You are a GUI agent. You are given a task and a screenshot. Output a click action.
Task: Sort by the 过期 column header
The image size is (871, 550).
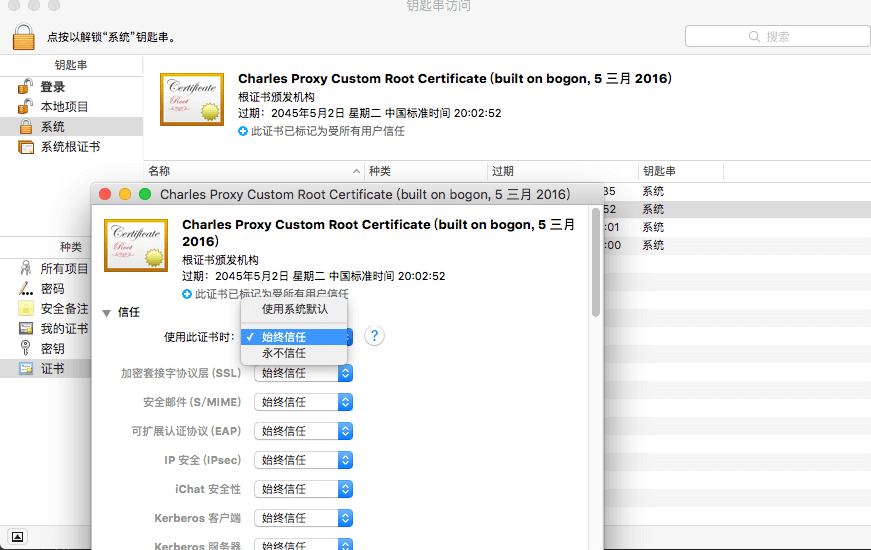pos(563,171)
